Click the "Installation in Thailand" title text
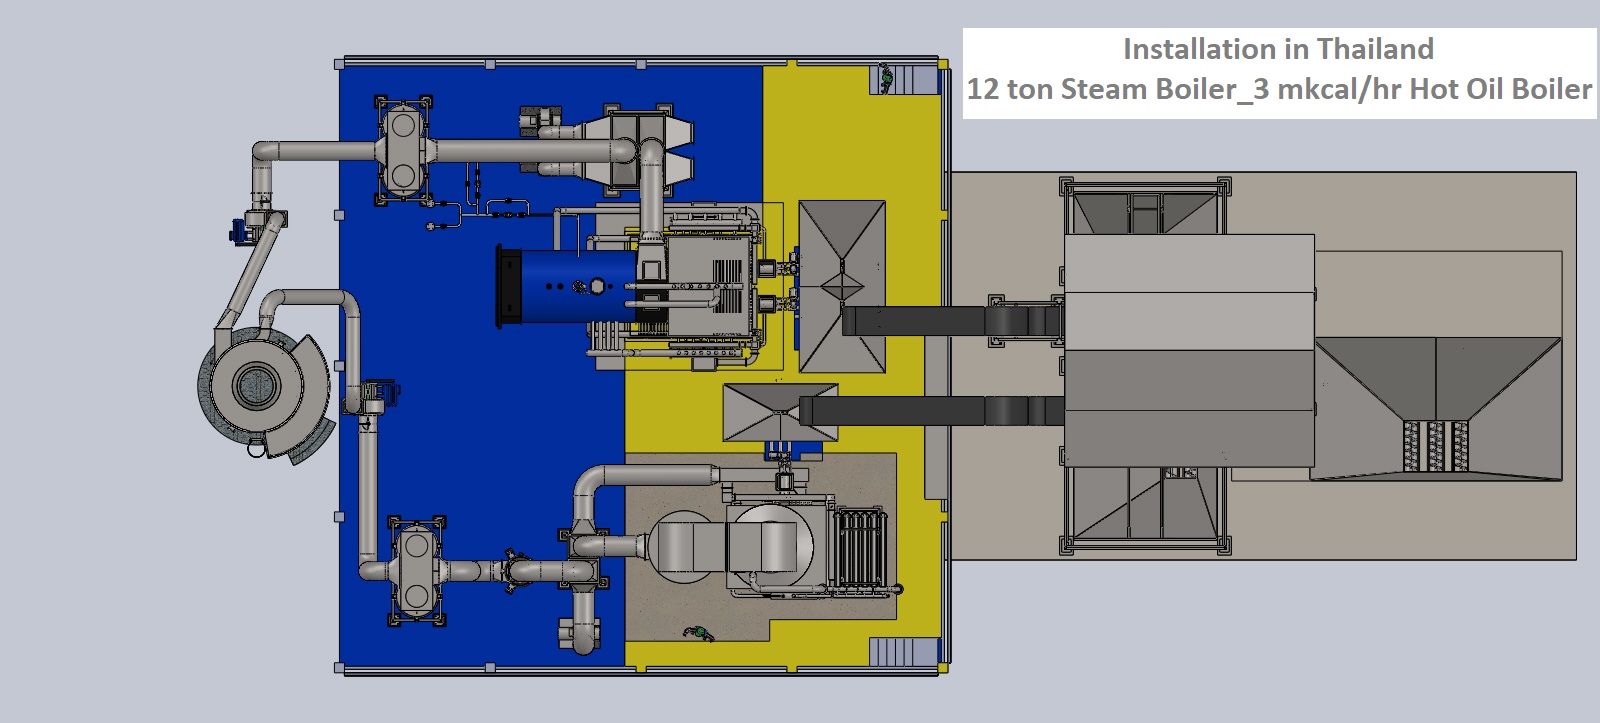Viewport: 1600px width, 723px height. (1278, 49)
